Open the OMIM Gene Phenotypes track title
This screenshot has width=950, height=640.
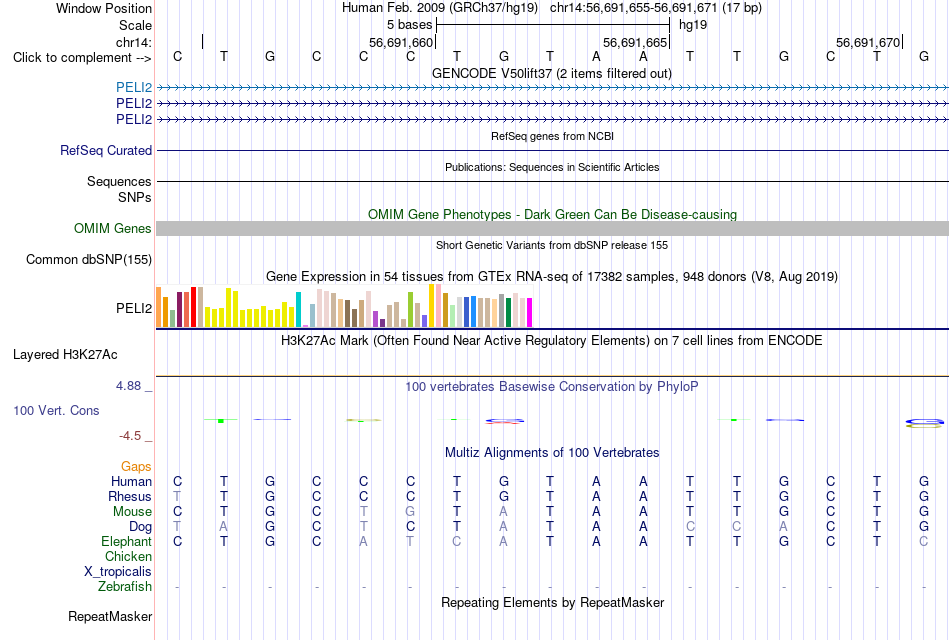click(x=552, y=215)
